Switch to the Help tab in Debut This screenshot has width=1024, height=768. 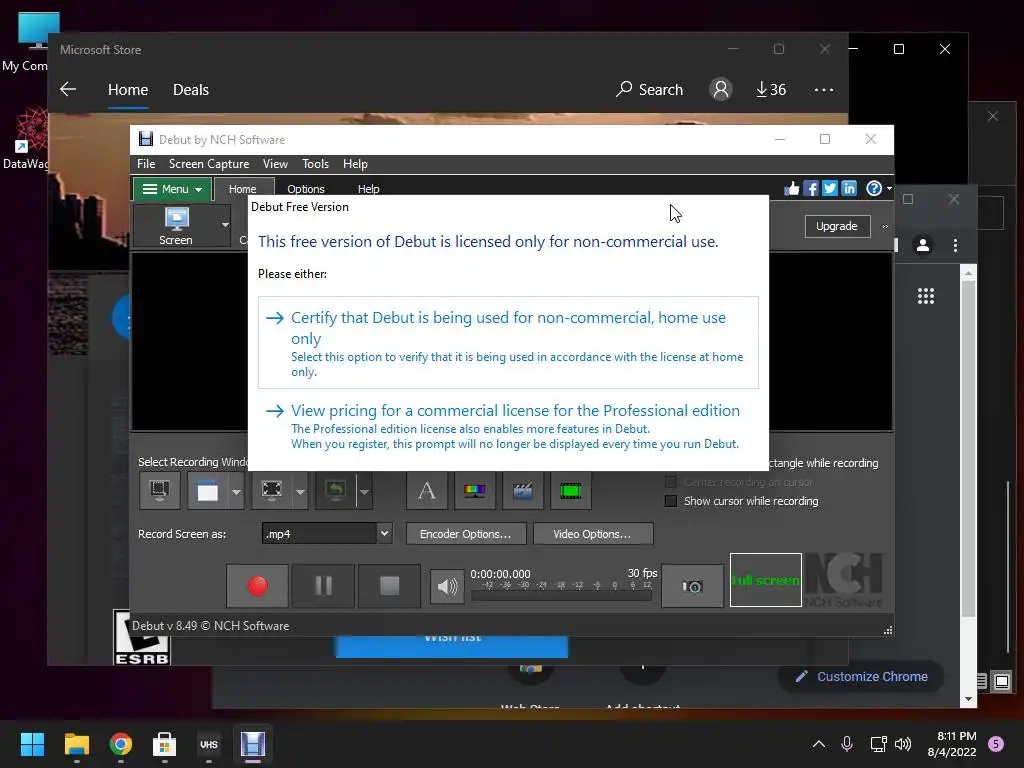368,189
